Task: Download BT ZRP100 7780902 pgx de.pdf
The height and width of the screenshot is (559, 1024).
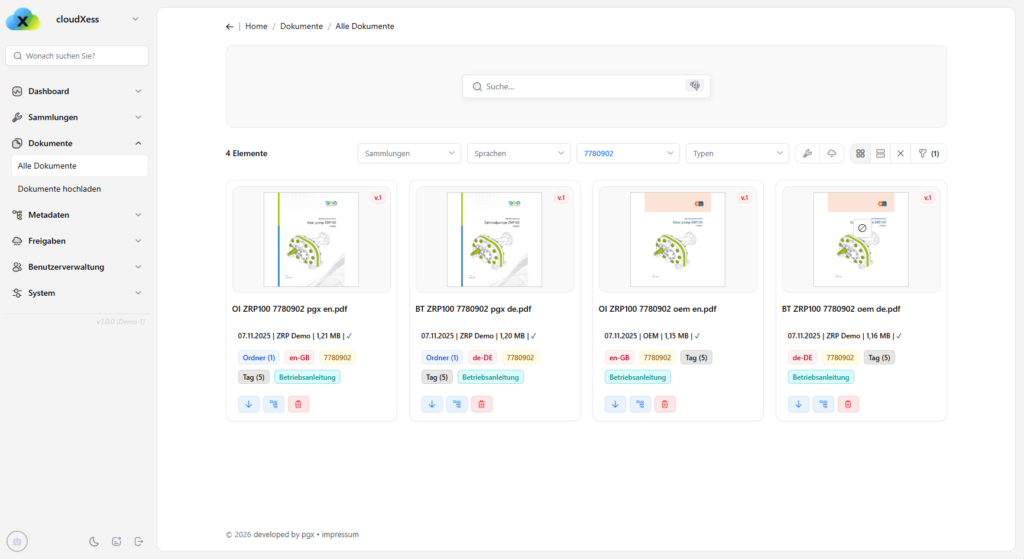Action: [x=432, y=404]
